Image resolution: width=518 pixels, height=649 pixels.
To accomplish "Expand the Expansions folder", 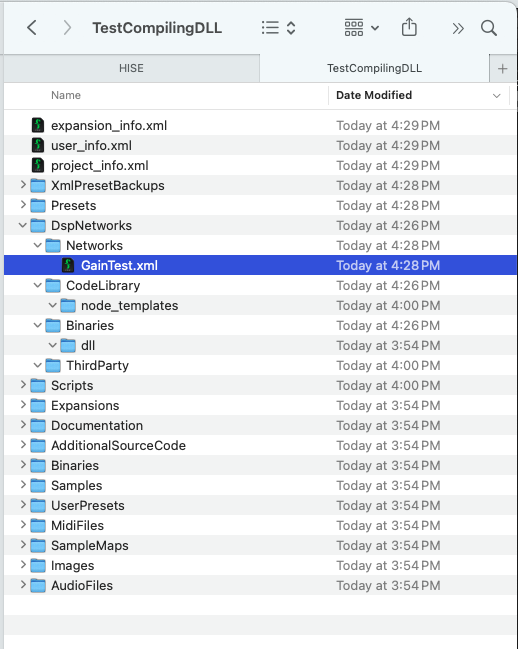I will [23, 404].
